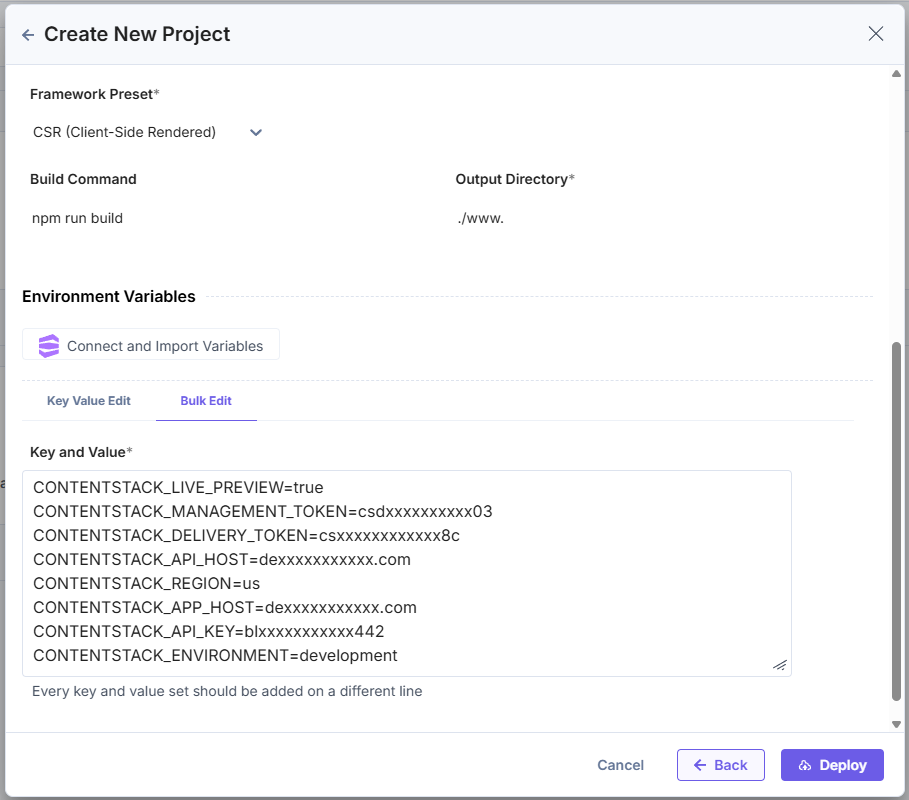Switch to the Key Value Edit tab
This screenshot has height=800, width=909.
click(89, 401)
